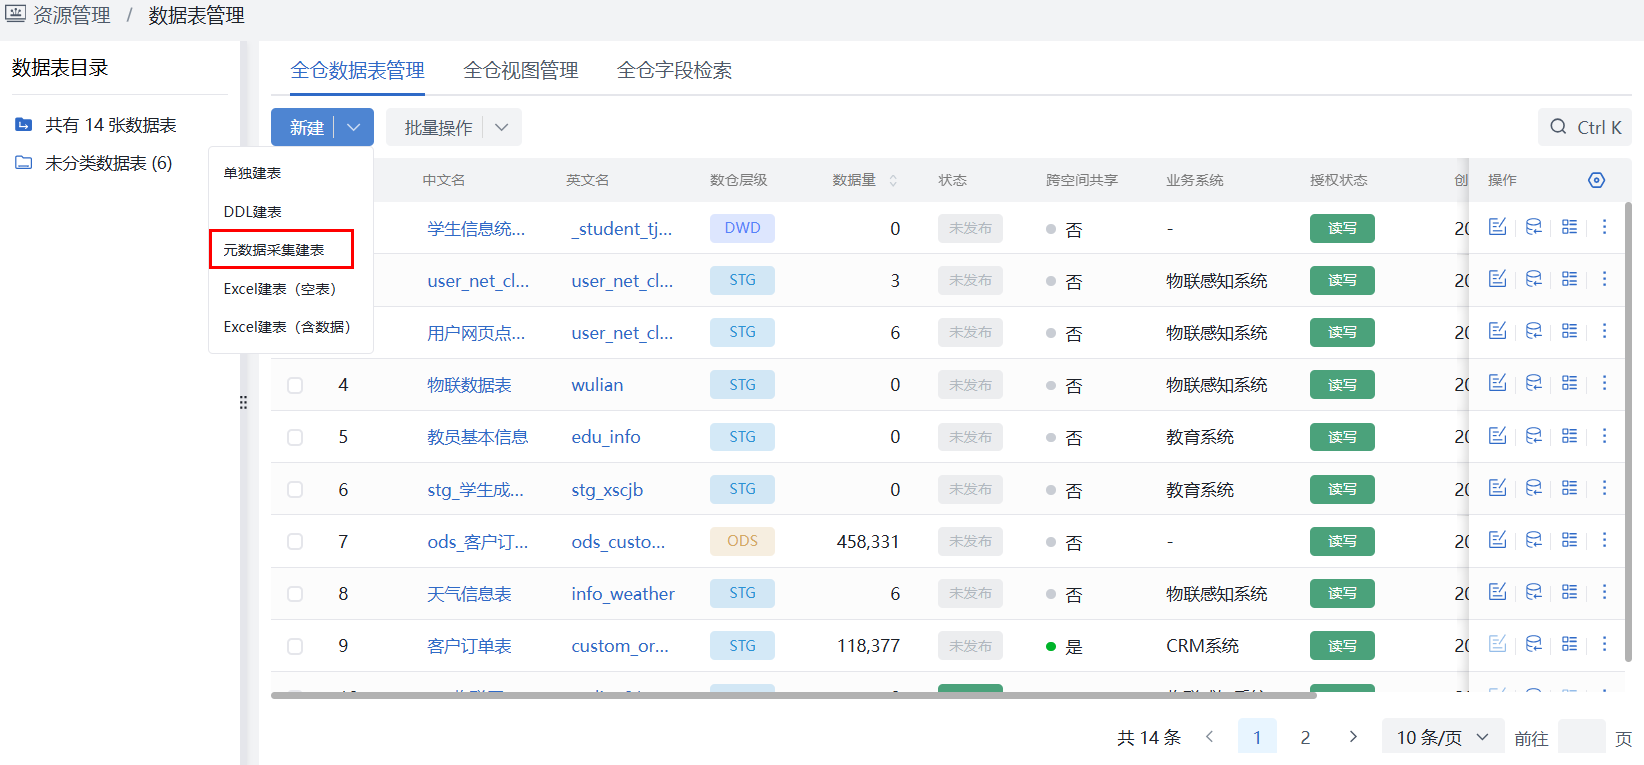Switch to the 全仓字段检索 tab
The image size is (1644, 765).
[674, 70]
